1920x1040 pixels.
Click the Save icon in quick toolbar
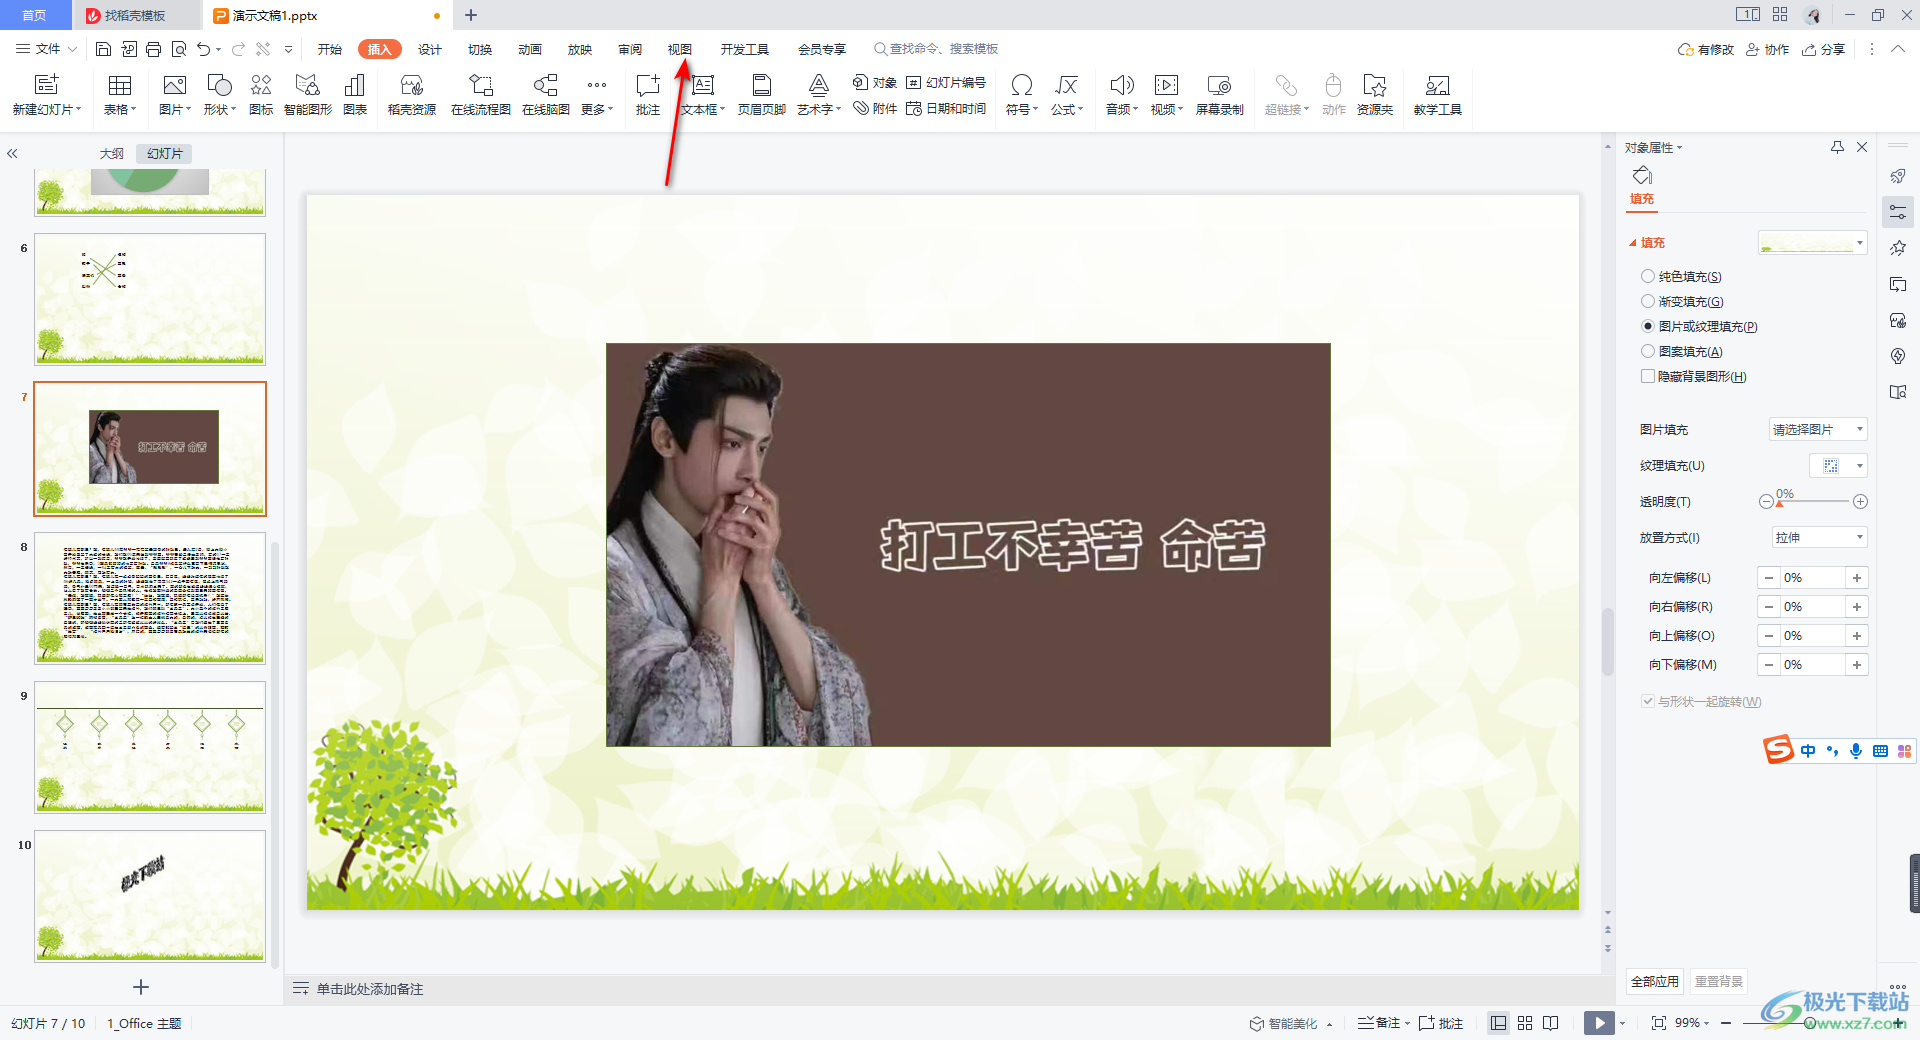coord(103,49)
